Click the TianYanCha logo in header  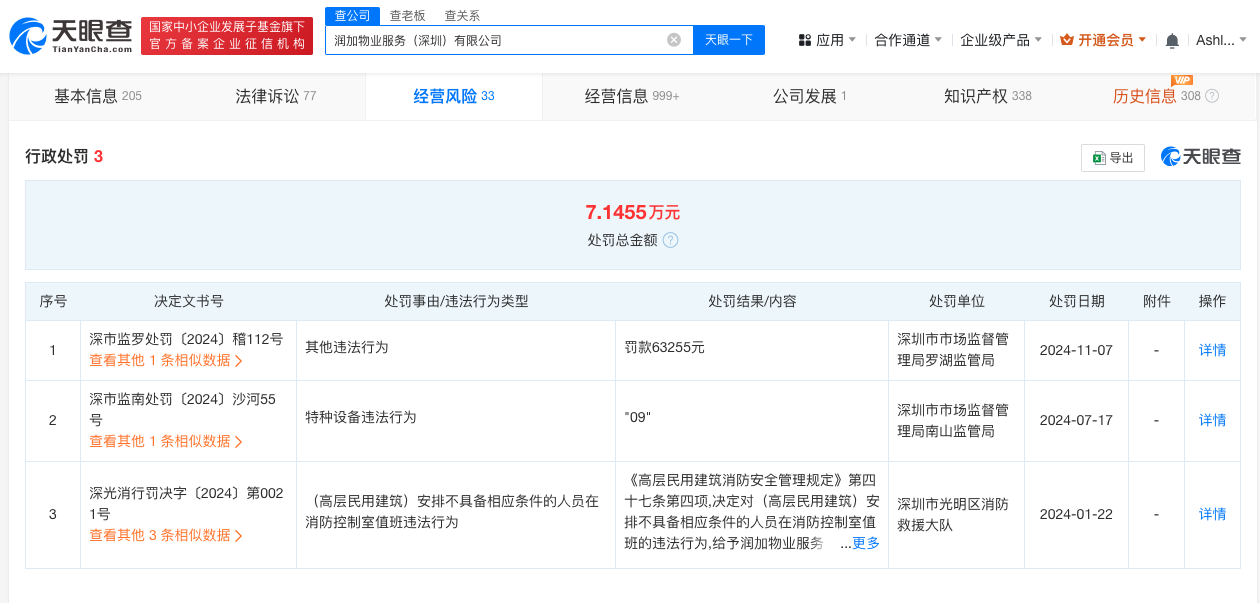[x=70, y=35]
